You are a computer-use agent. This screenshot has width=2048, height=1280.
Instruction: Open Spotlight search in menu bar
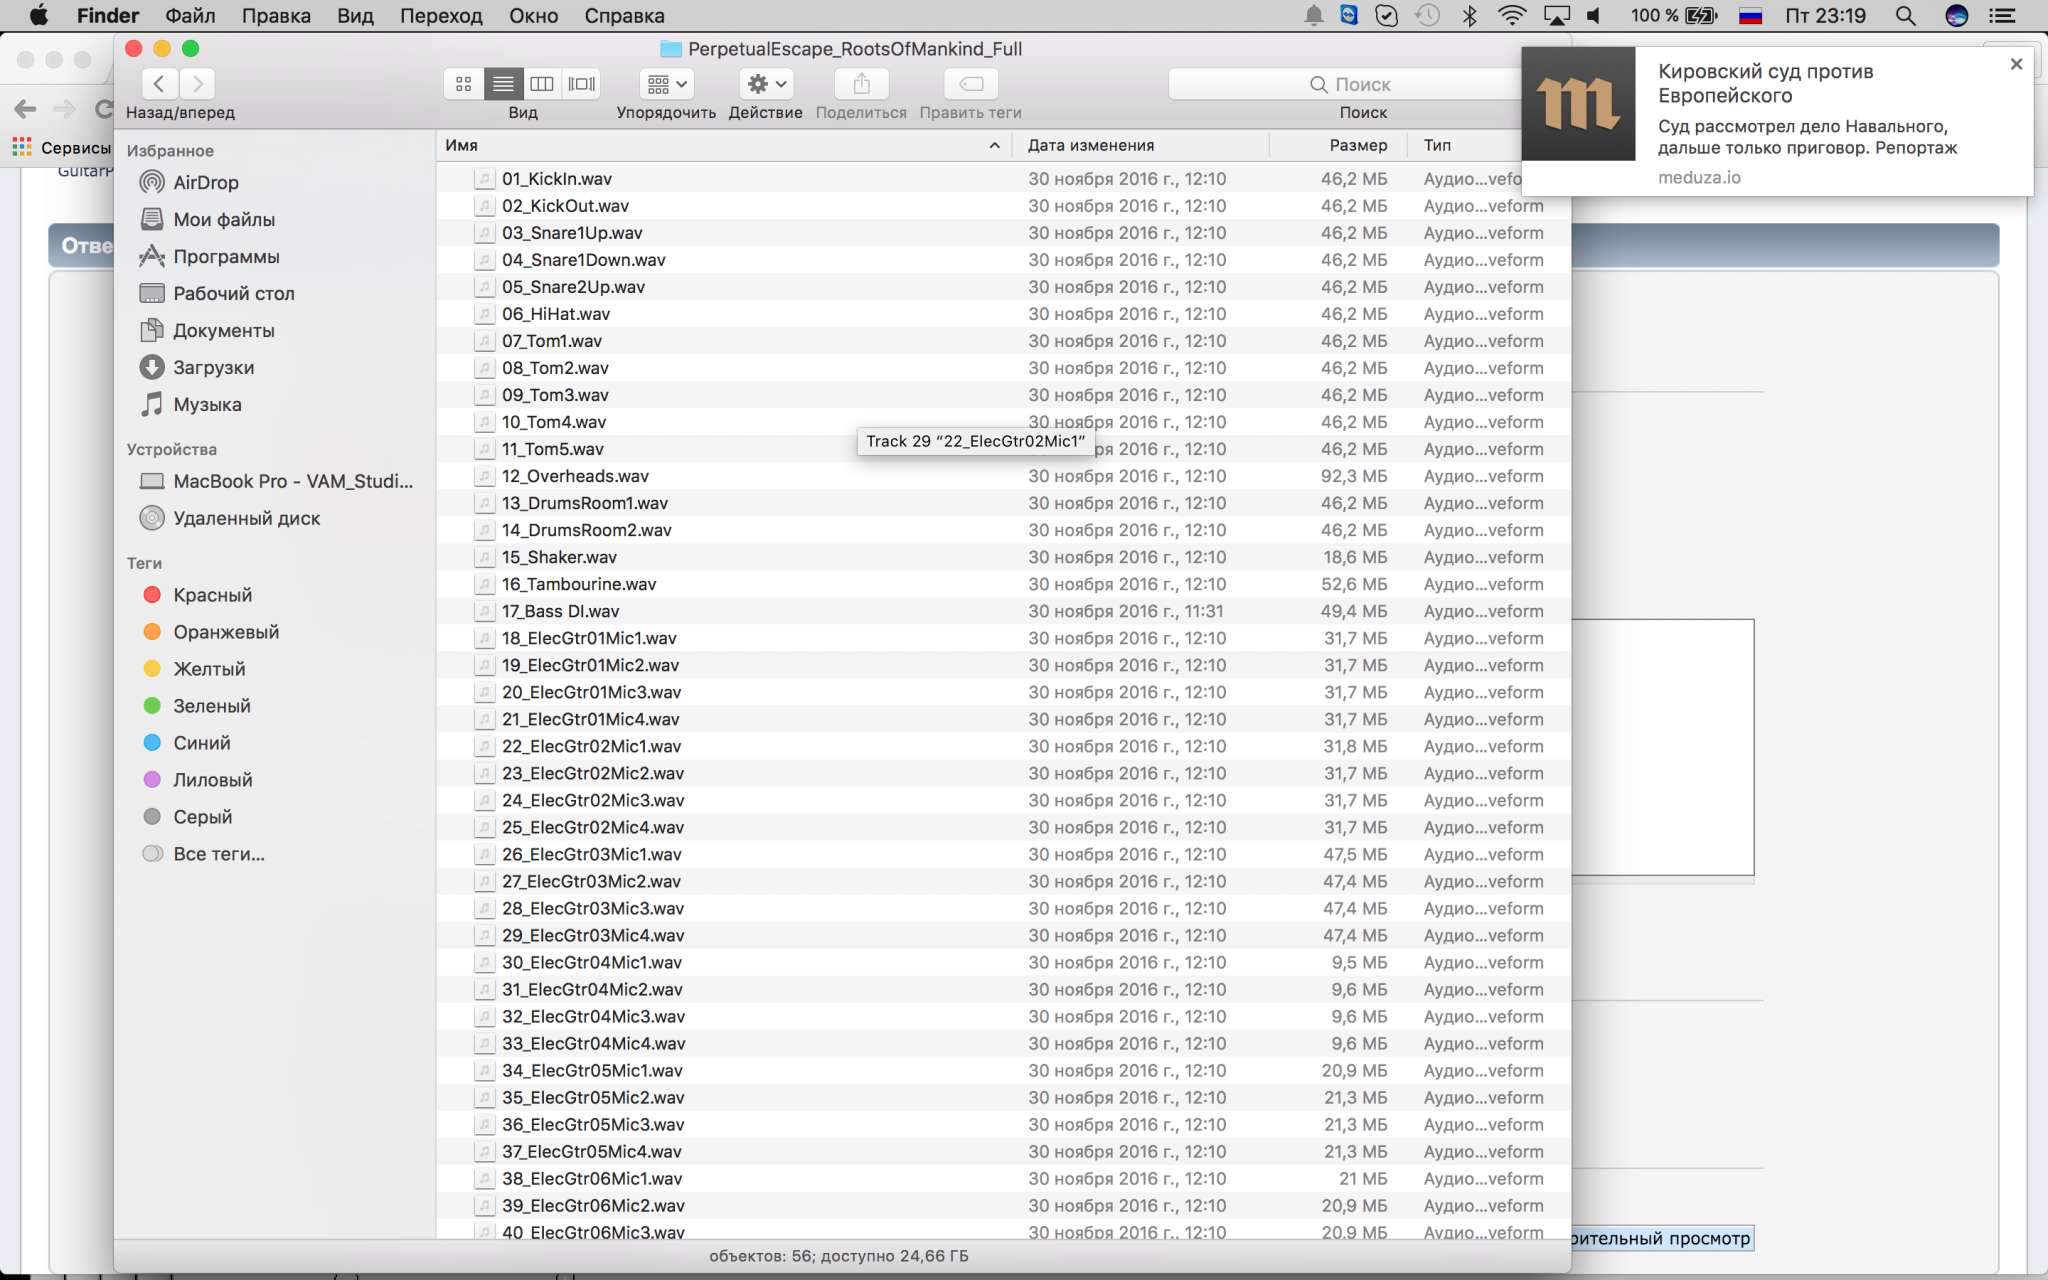pyautogui.click(x=1905, y=16)
